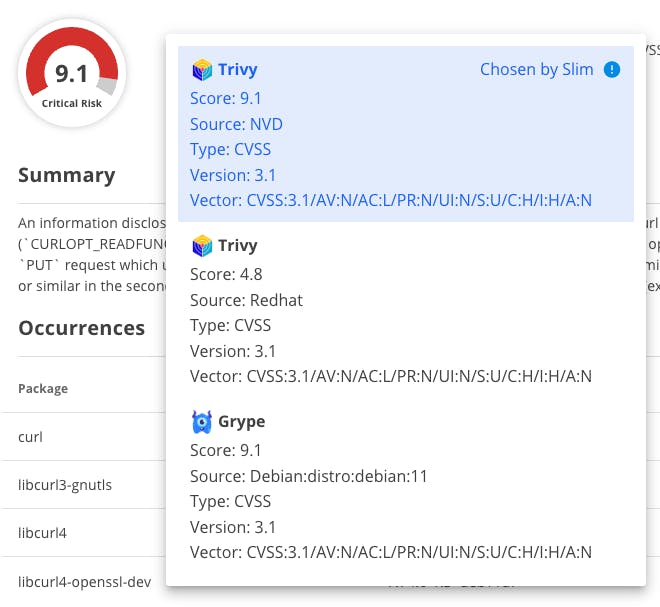The image size is (660, 607).
Task: Click the info icon beside Chosen by Slim
Action: pos(612,69)
